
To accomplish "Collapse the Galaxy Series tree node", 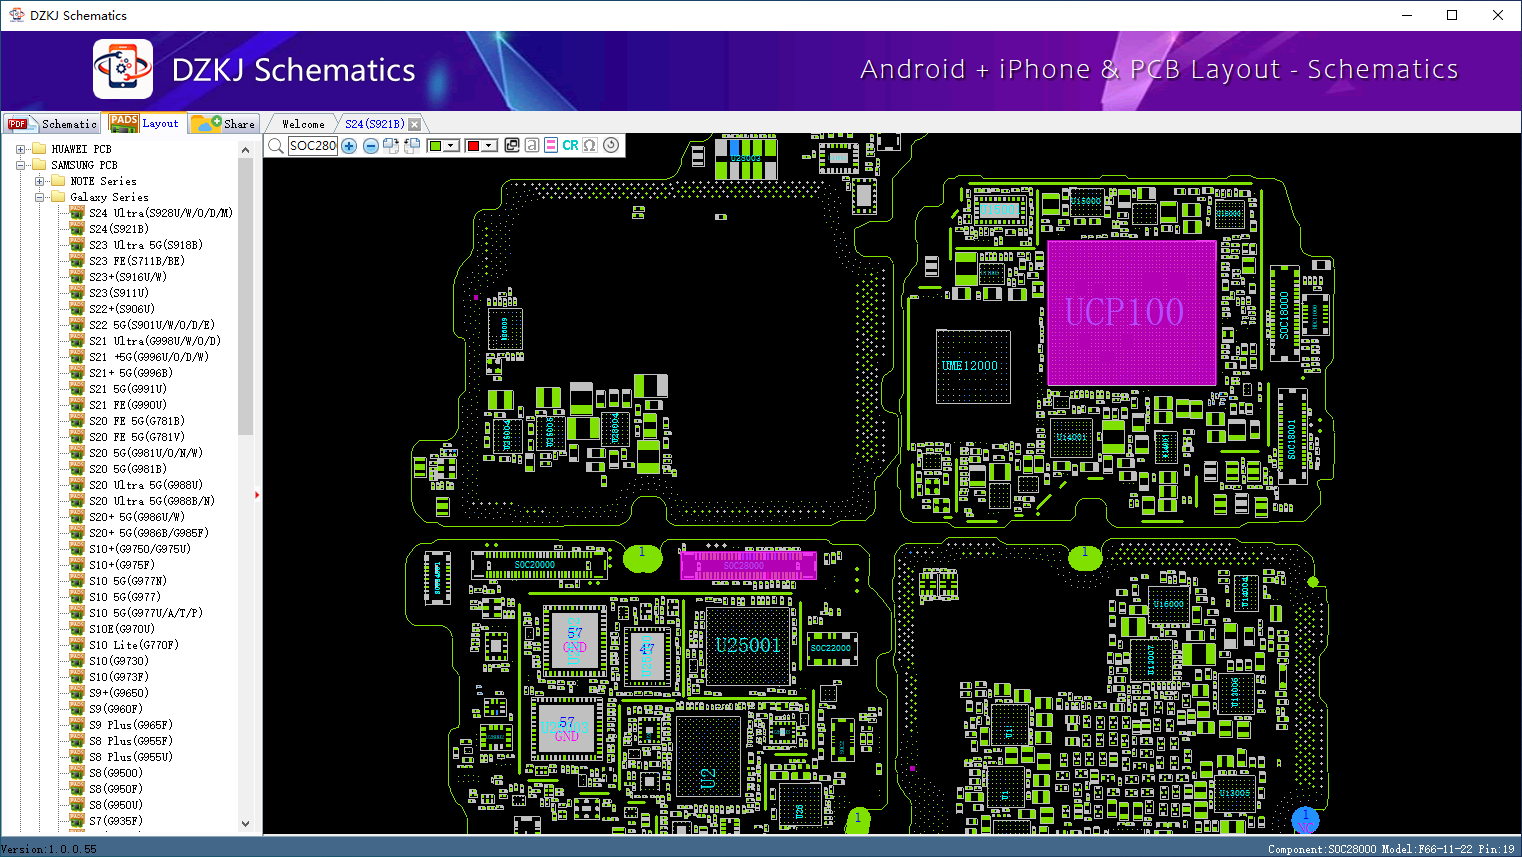I will tap(39, 197).
